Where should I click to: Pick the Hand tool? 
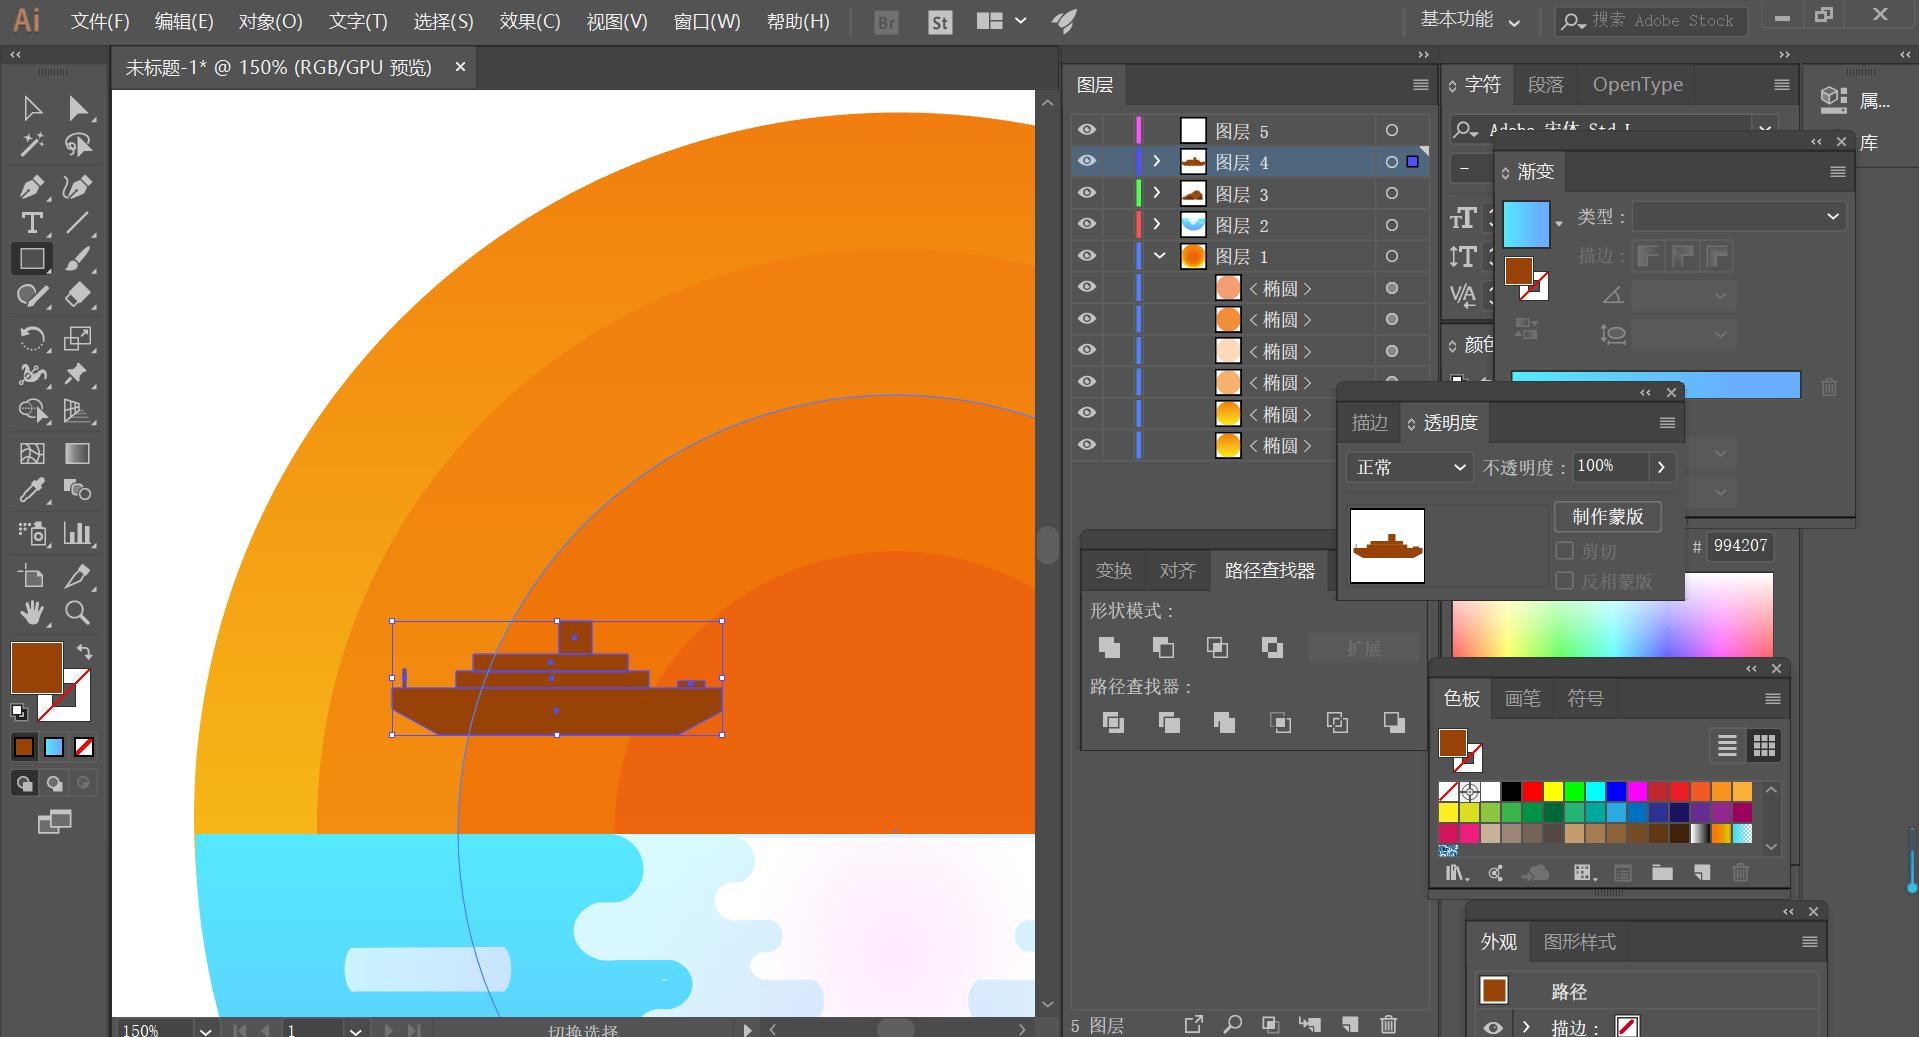pos(31,612)
